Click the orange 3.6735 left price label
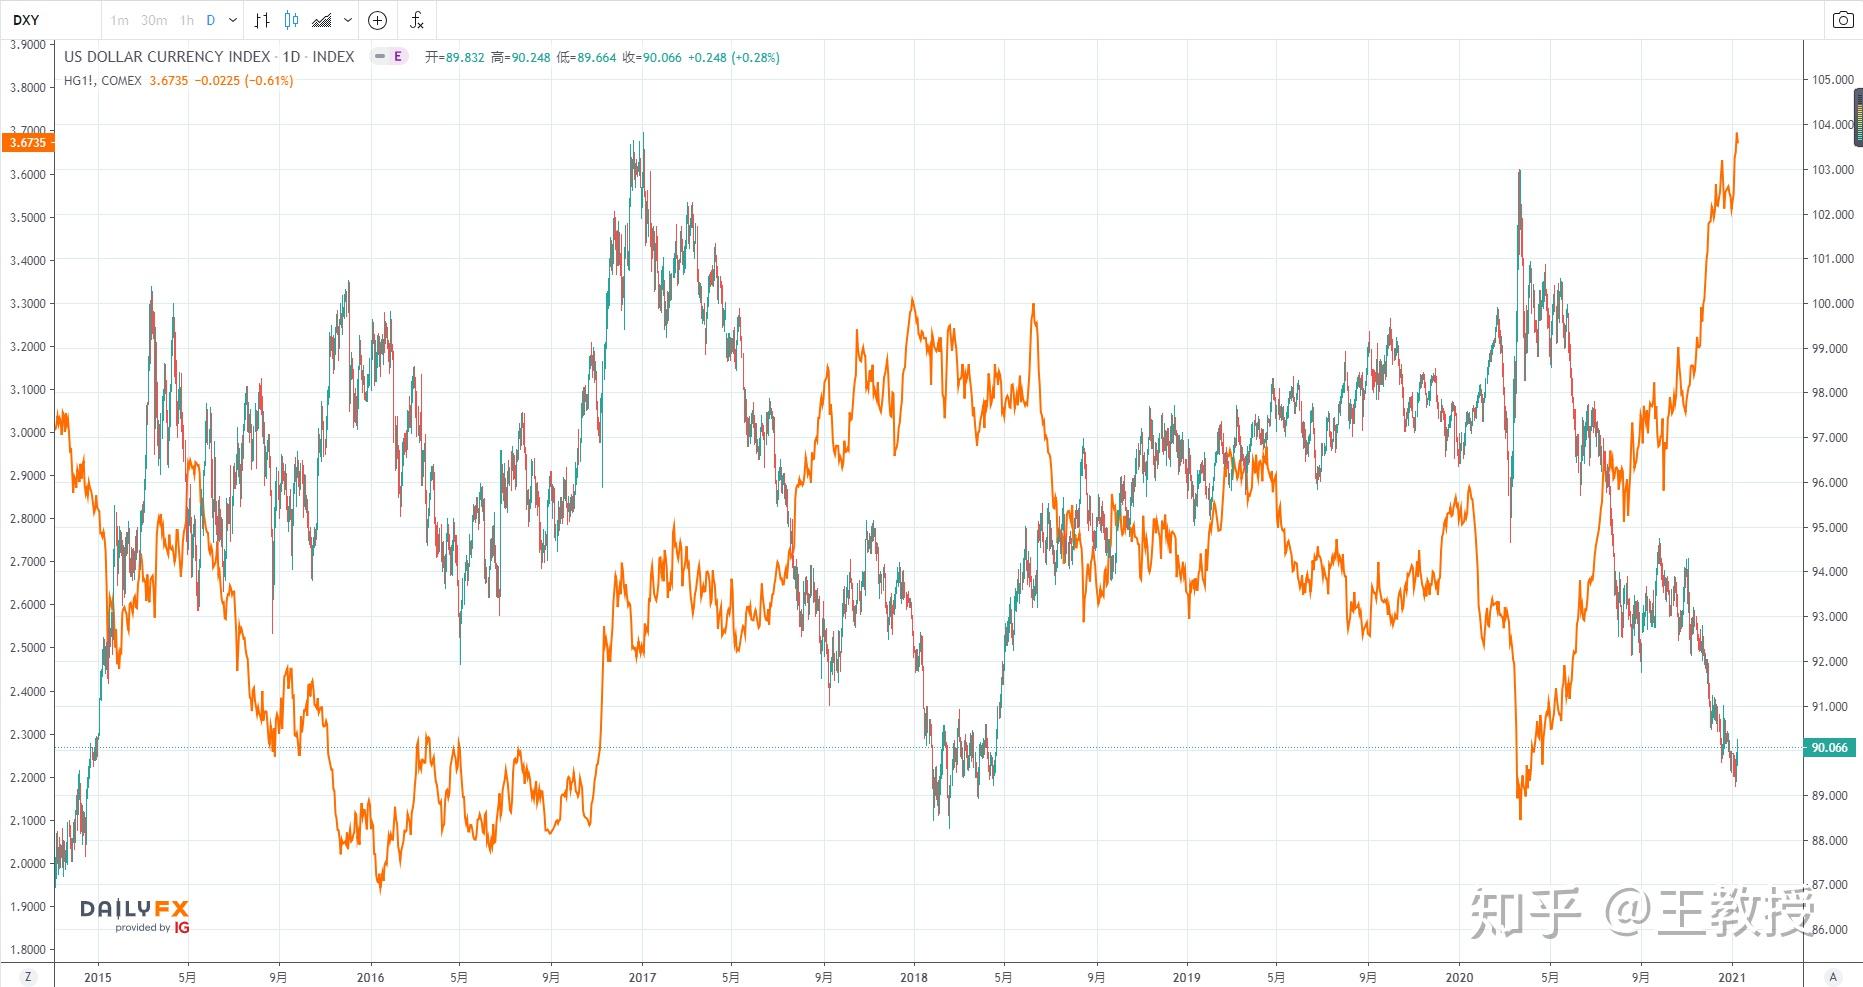 pyautogui.click(x=27, y=143)
